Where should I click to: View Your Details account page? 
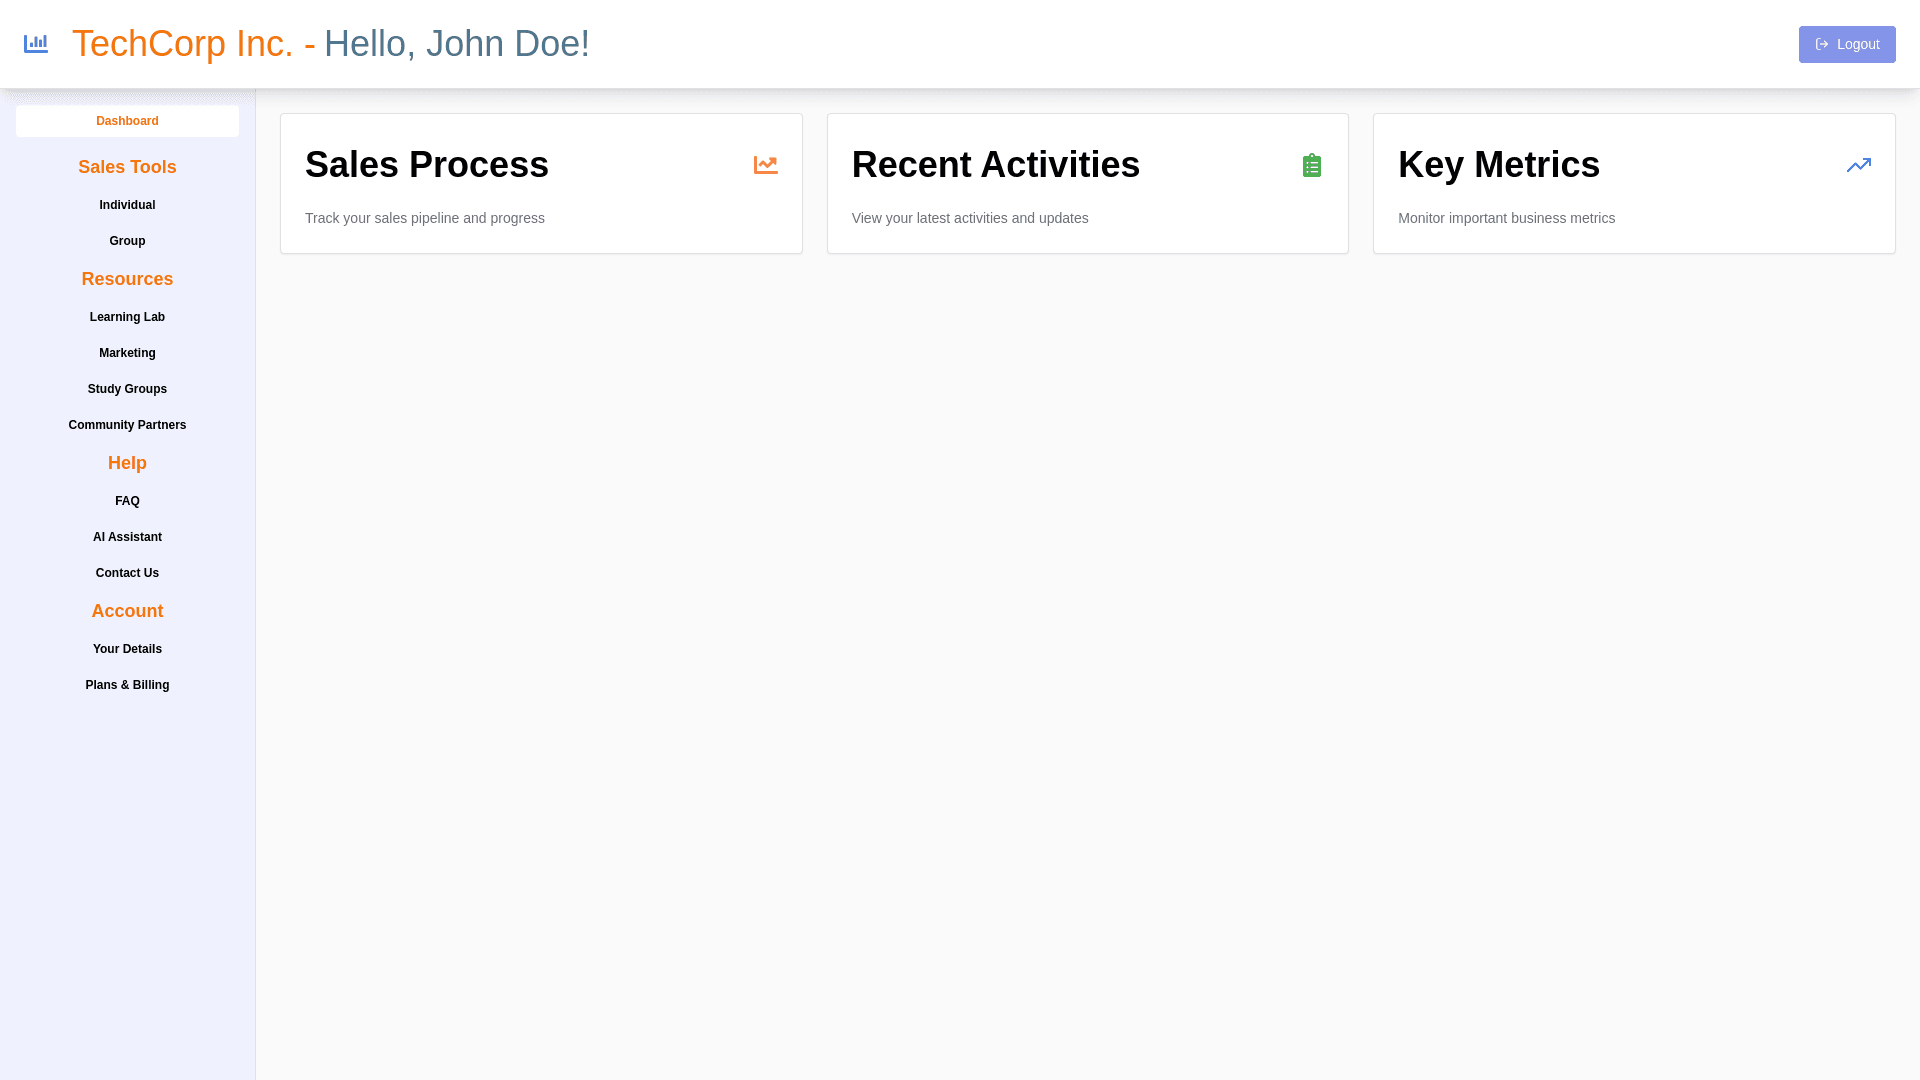[x=127, y=649]
